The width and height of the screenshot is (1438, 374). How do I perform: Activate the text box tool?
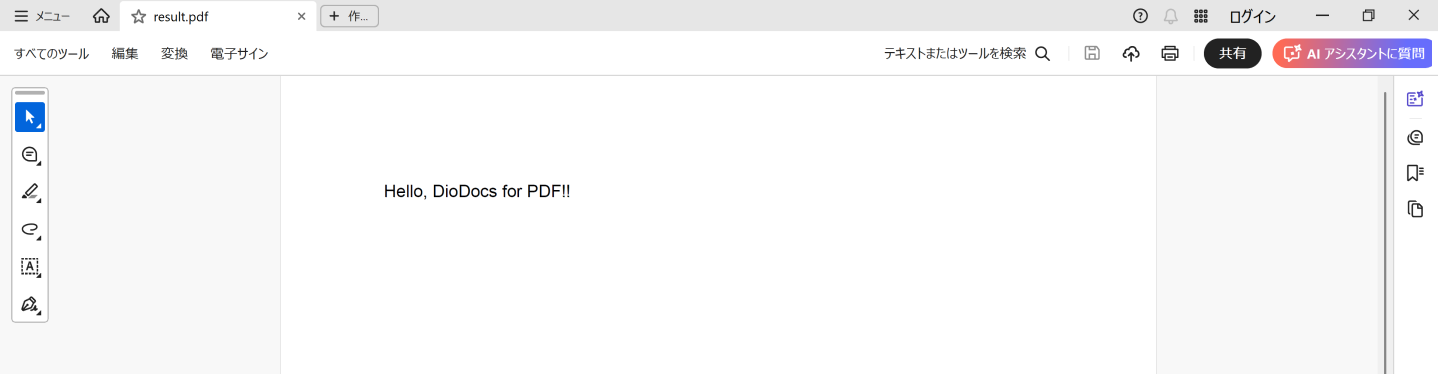click(x=30, y=266)
